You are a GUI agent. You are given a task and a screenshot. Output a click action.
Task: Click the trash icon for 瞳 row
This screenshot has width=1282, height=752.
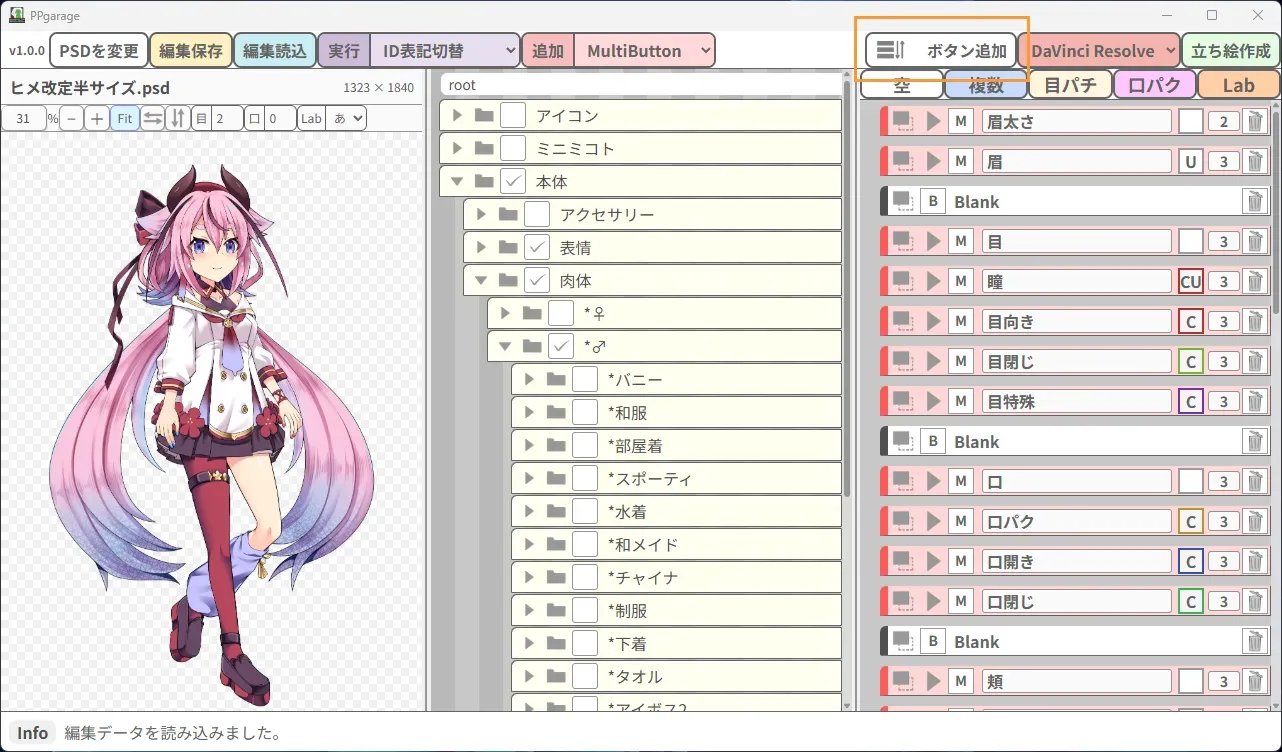1254,282
